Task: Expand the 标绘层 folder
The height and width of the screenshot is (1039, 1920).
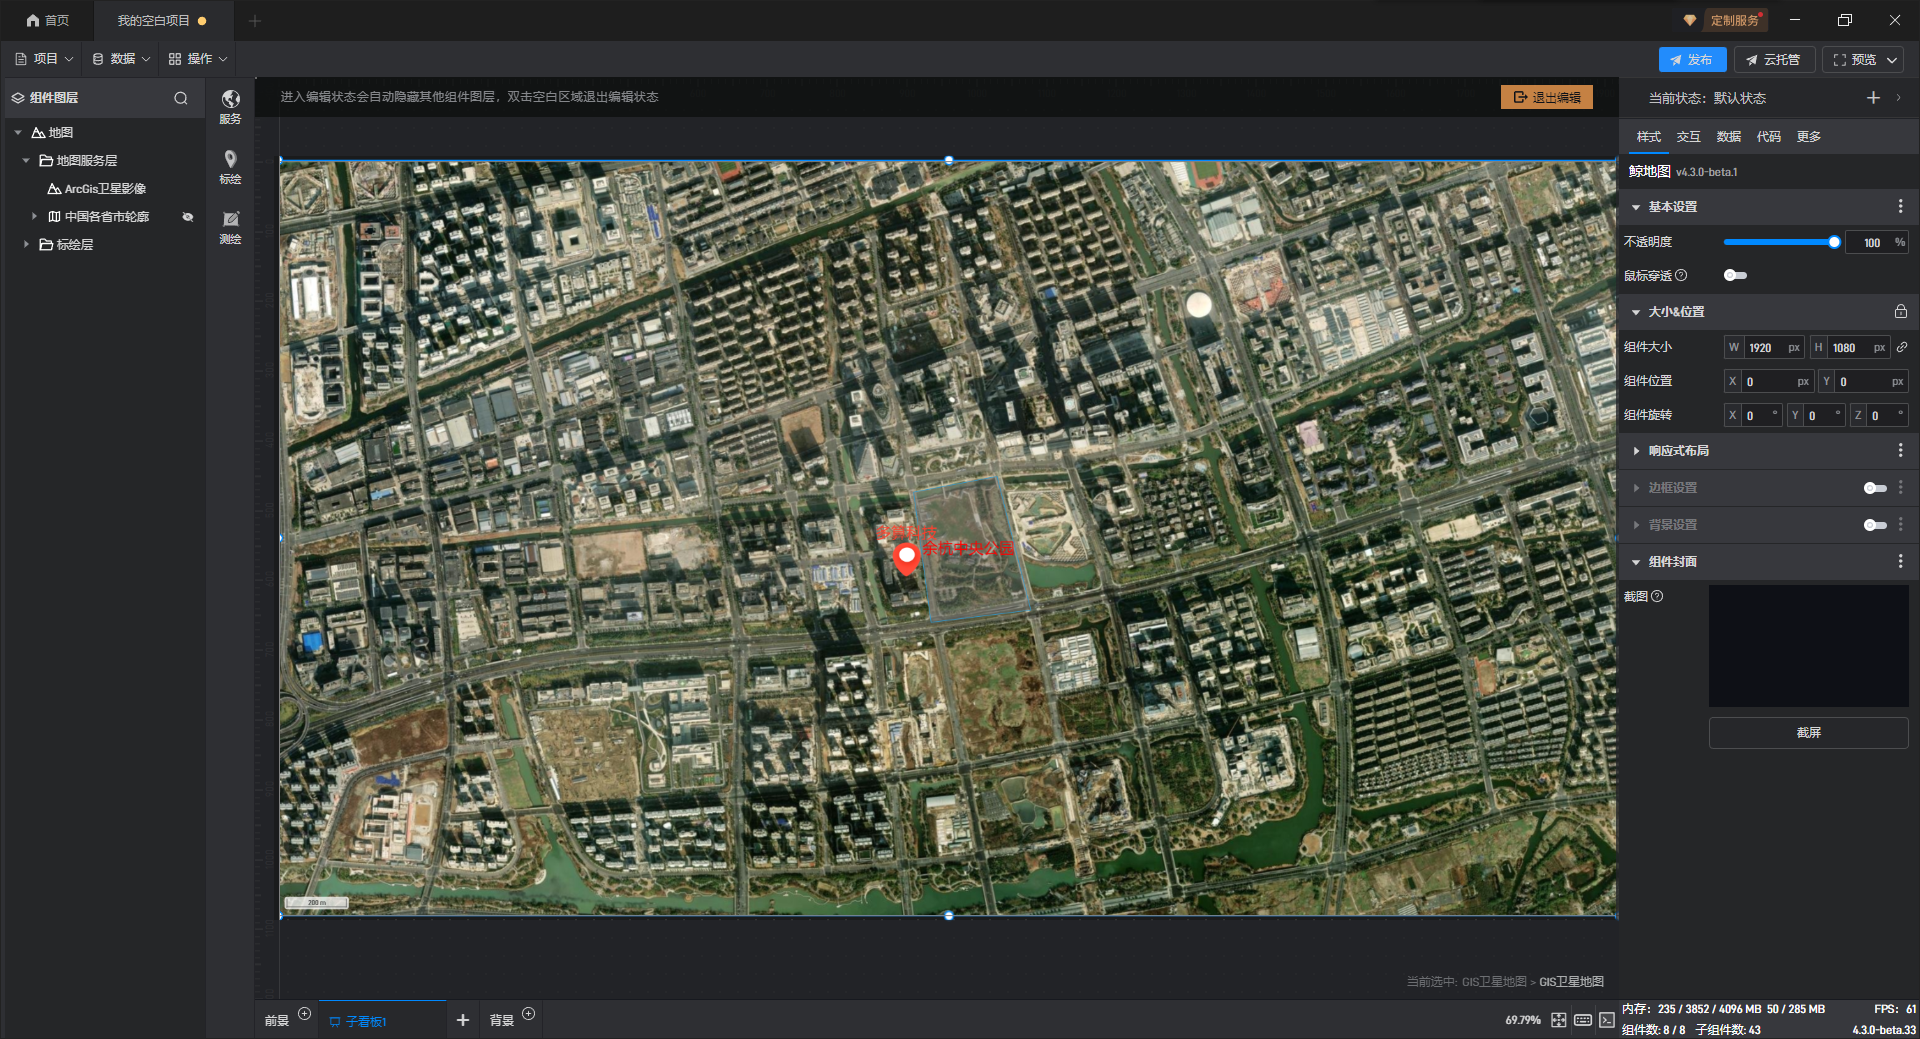Action: (26, 244)
